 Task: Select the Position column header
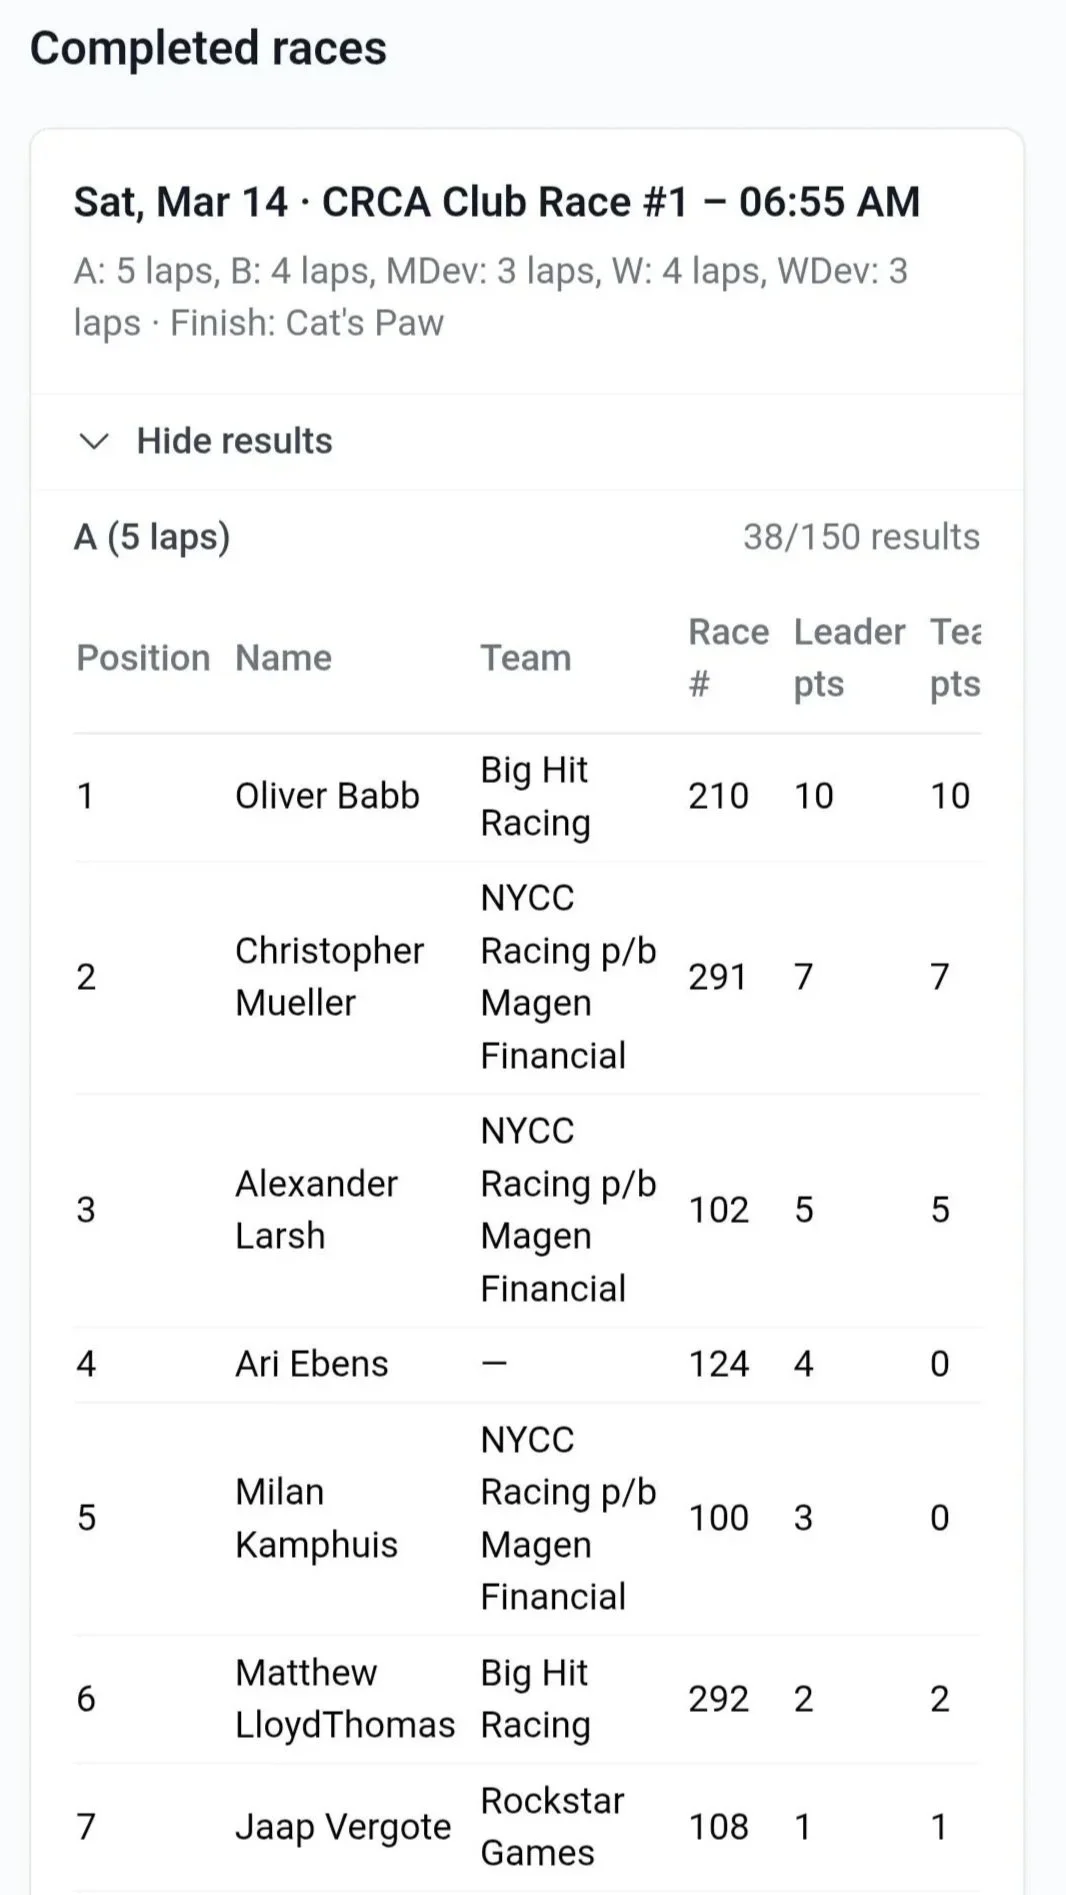(143, 658)
